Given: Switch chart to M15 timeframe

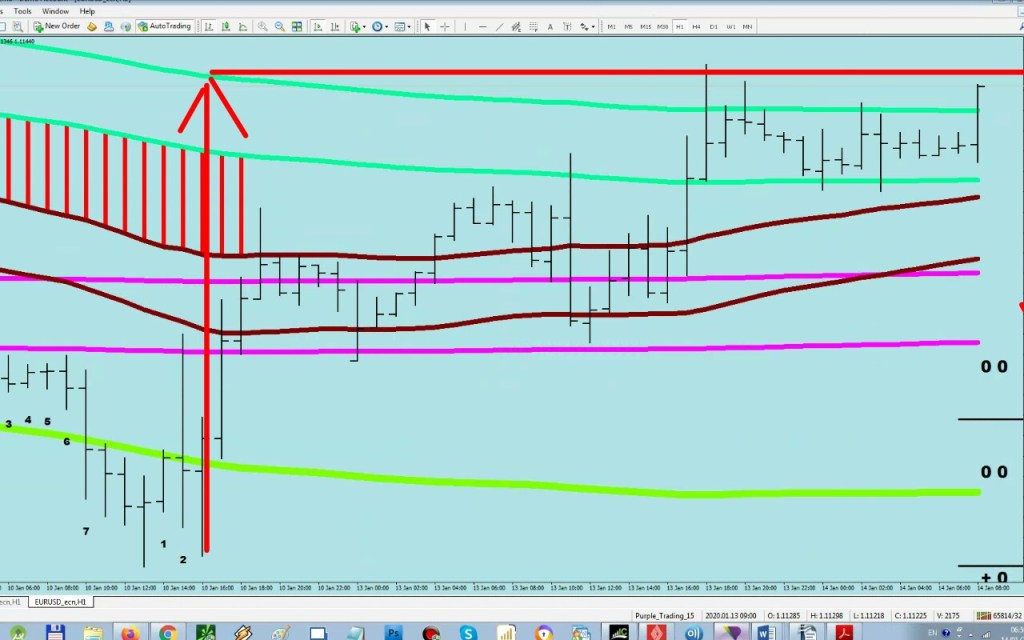Looking at the screenshot, I should tap(645, 27).
